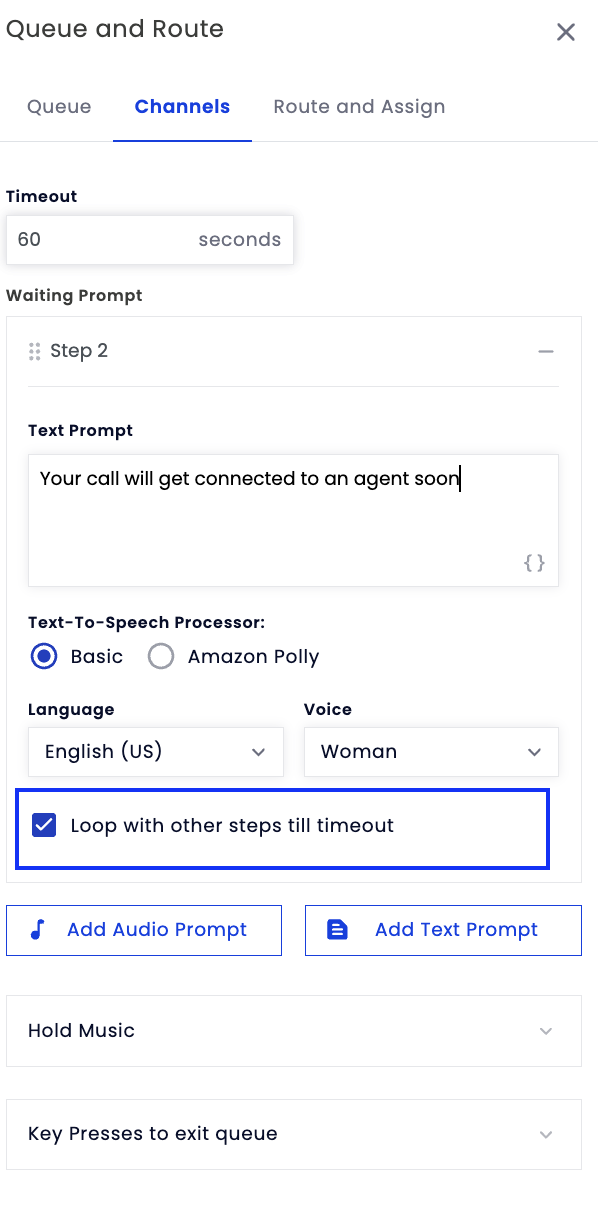Select the Basic text-to-speech processor

(44, 656)
